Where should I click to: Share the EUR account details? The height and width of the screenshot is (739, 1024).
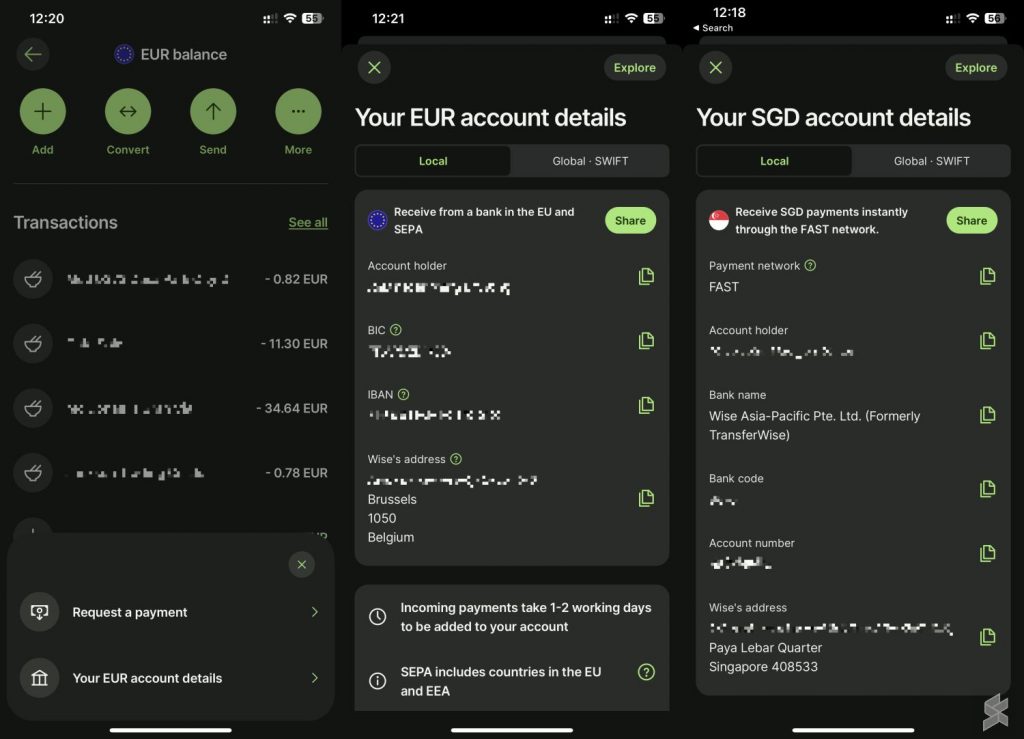pyautogui.click(x=630, y=221)
